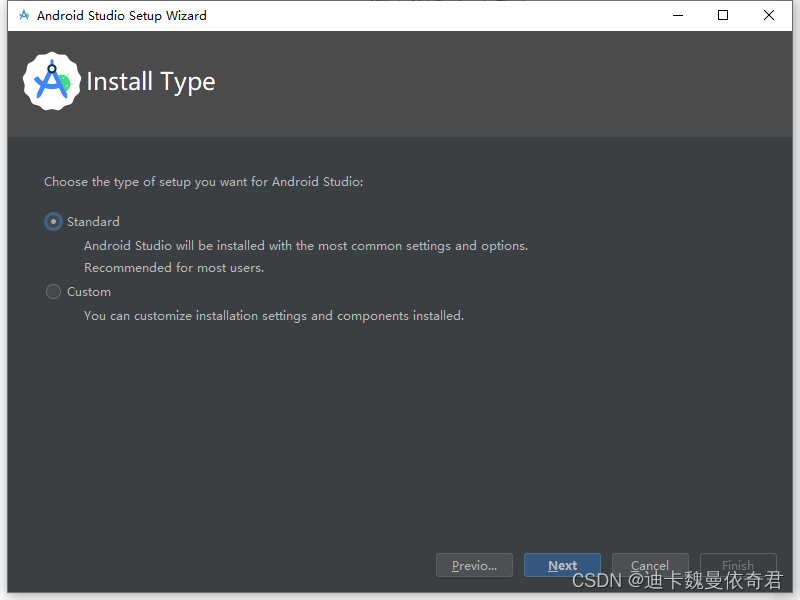Click the "Install Type" heading
The width and height of the screenshot is (800, 600).
click(x=151, y=82)
